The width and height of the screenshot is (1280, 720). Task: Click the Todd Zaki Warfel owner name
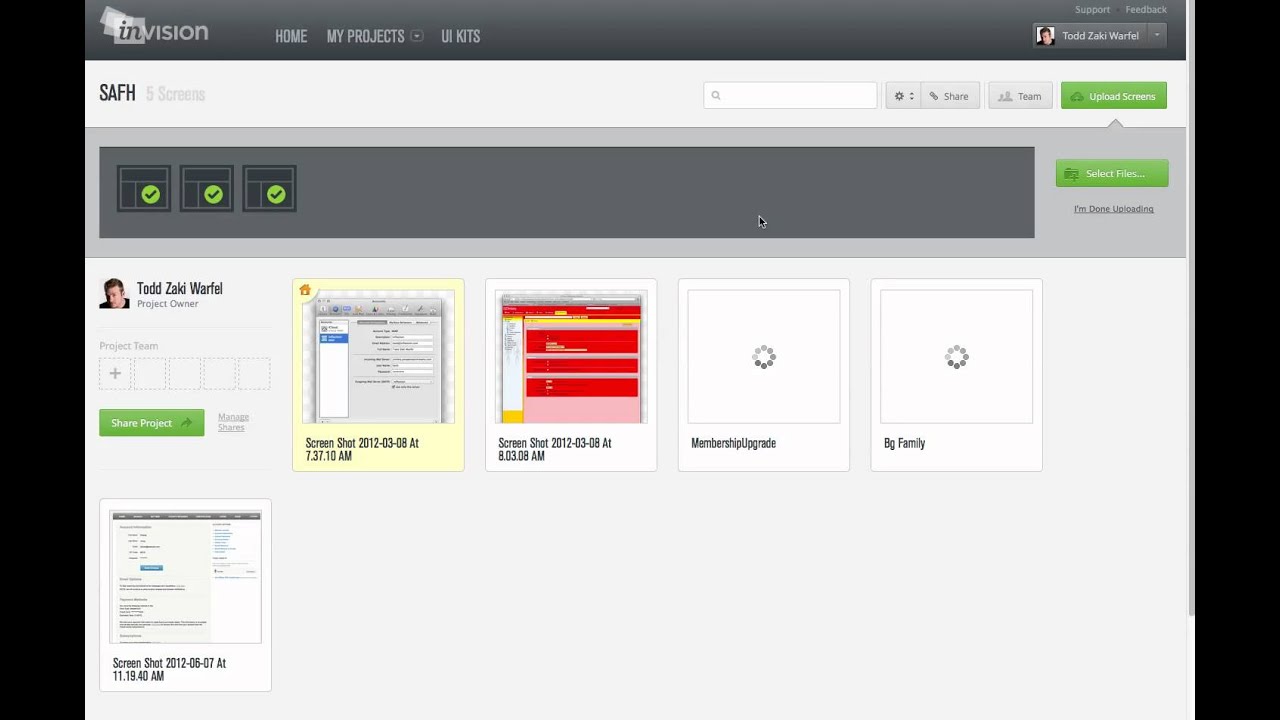pos(180,288)
